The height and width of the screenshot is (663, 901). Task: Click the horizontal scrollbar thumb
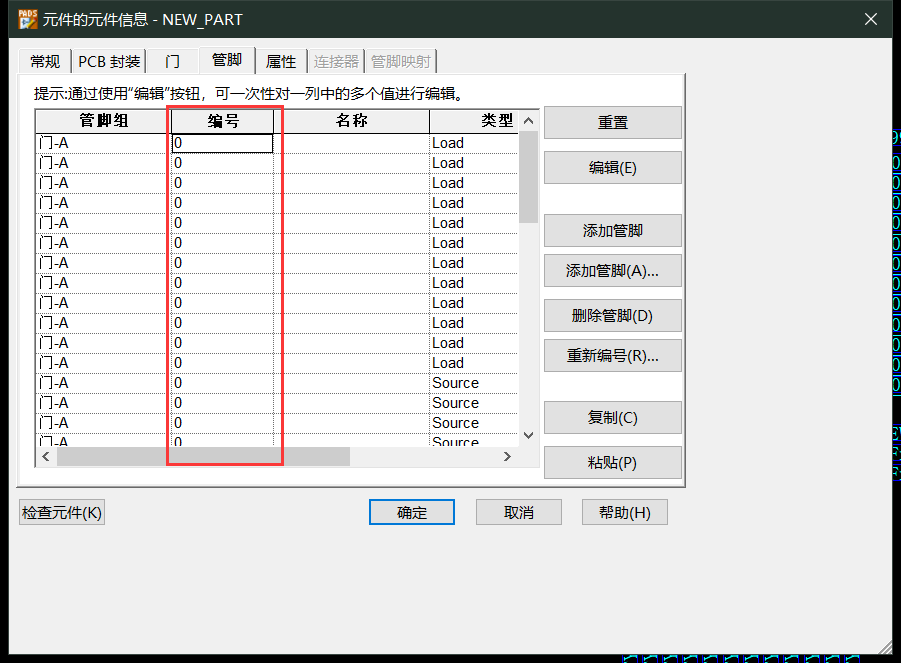[203, 457]
